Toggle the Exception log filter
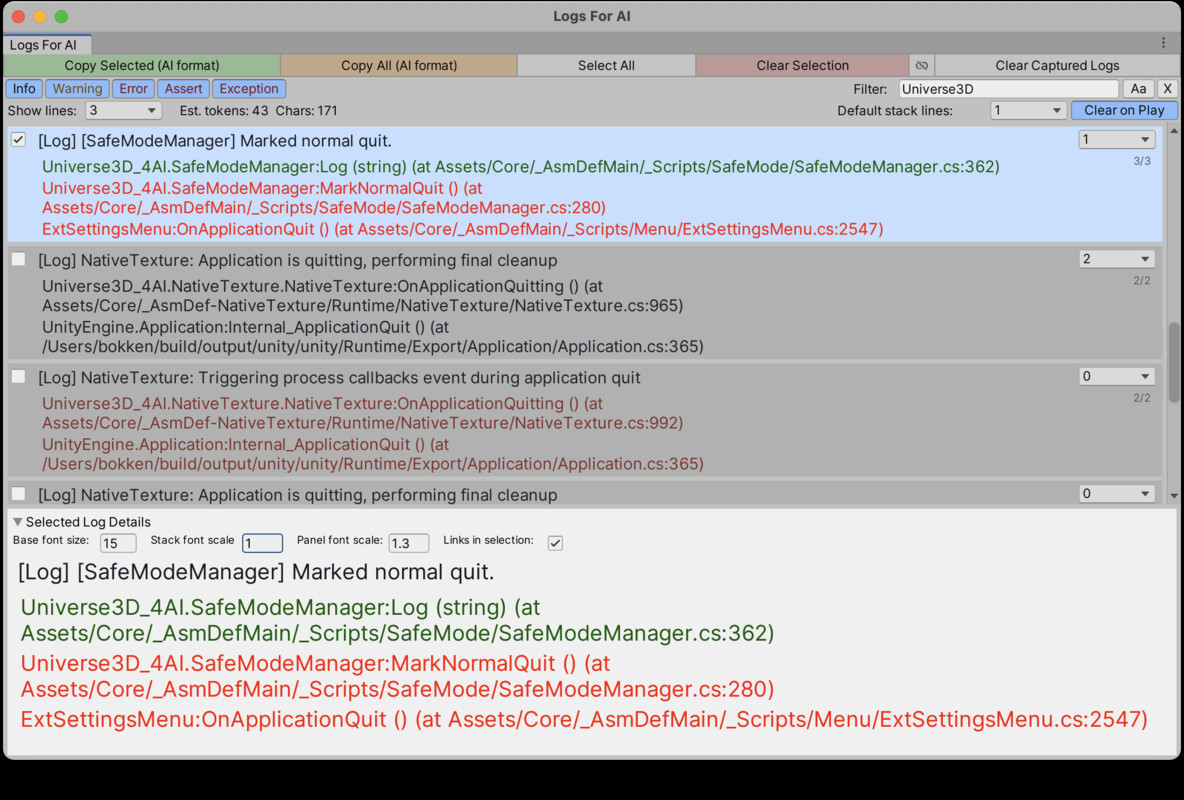 (249, 88)
